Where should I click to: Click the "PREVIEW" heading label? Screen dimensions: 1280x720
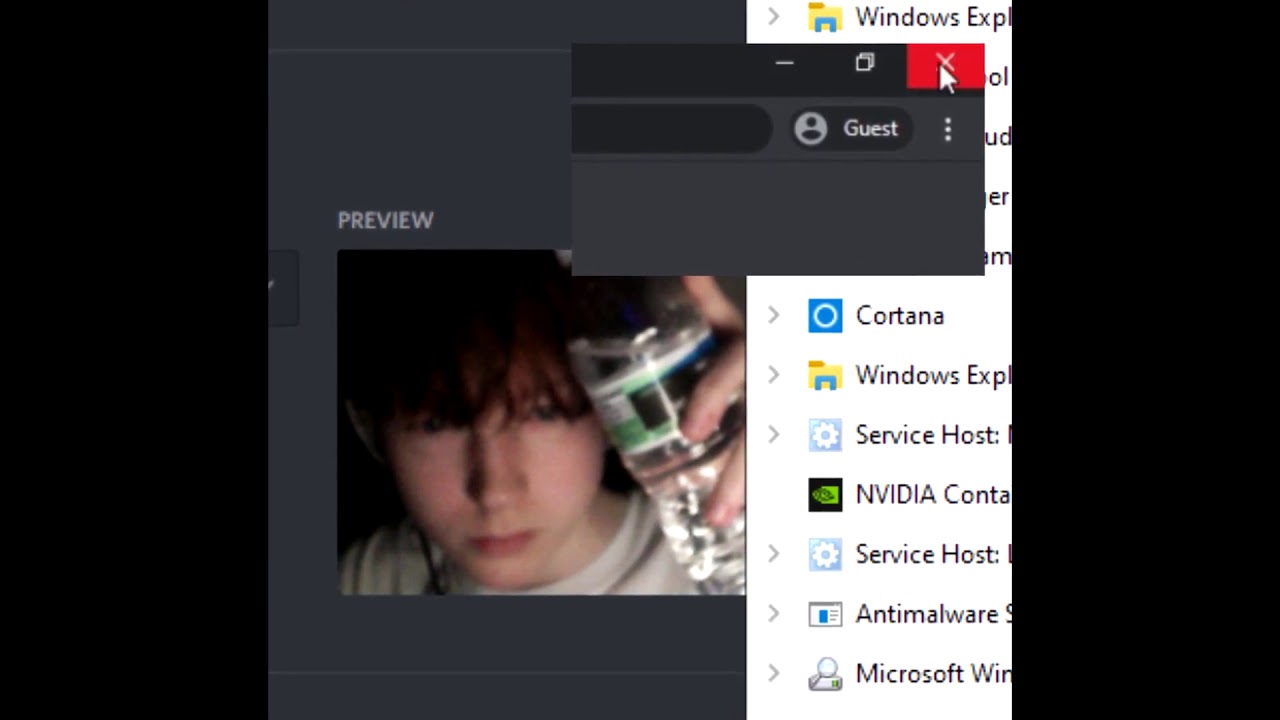point(385,221)
